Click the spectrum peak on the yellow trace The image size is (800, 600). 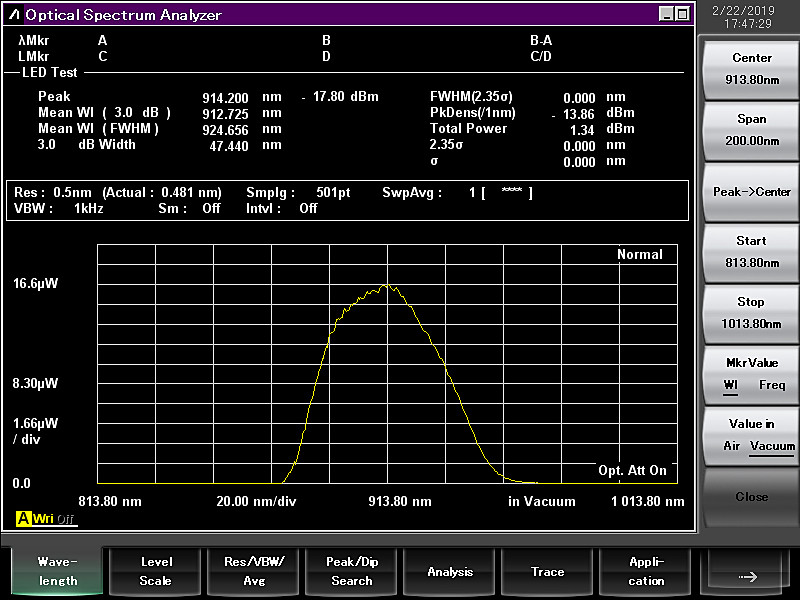(x=388, y=285)
